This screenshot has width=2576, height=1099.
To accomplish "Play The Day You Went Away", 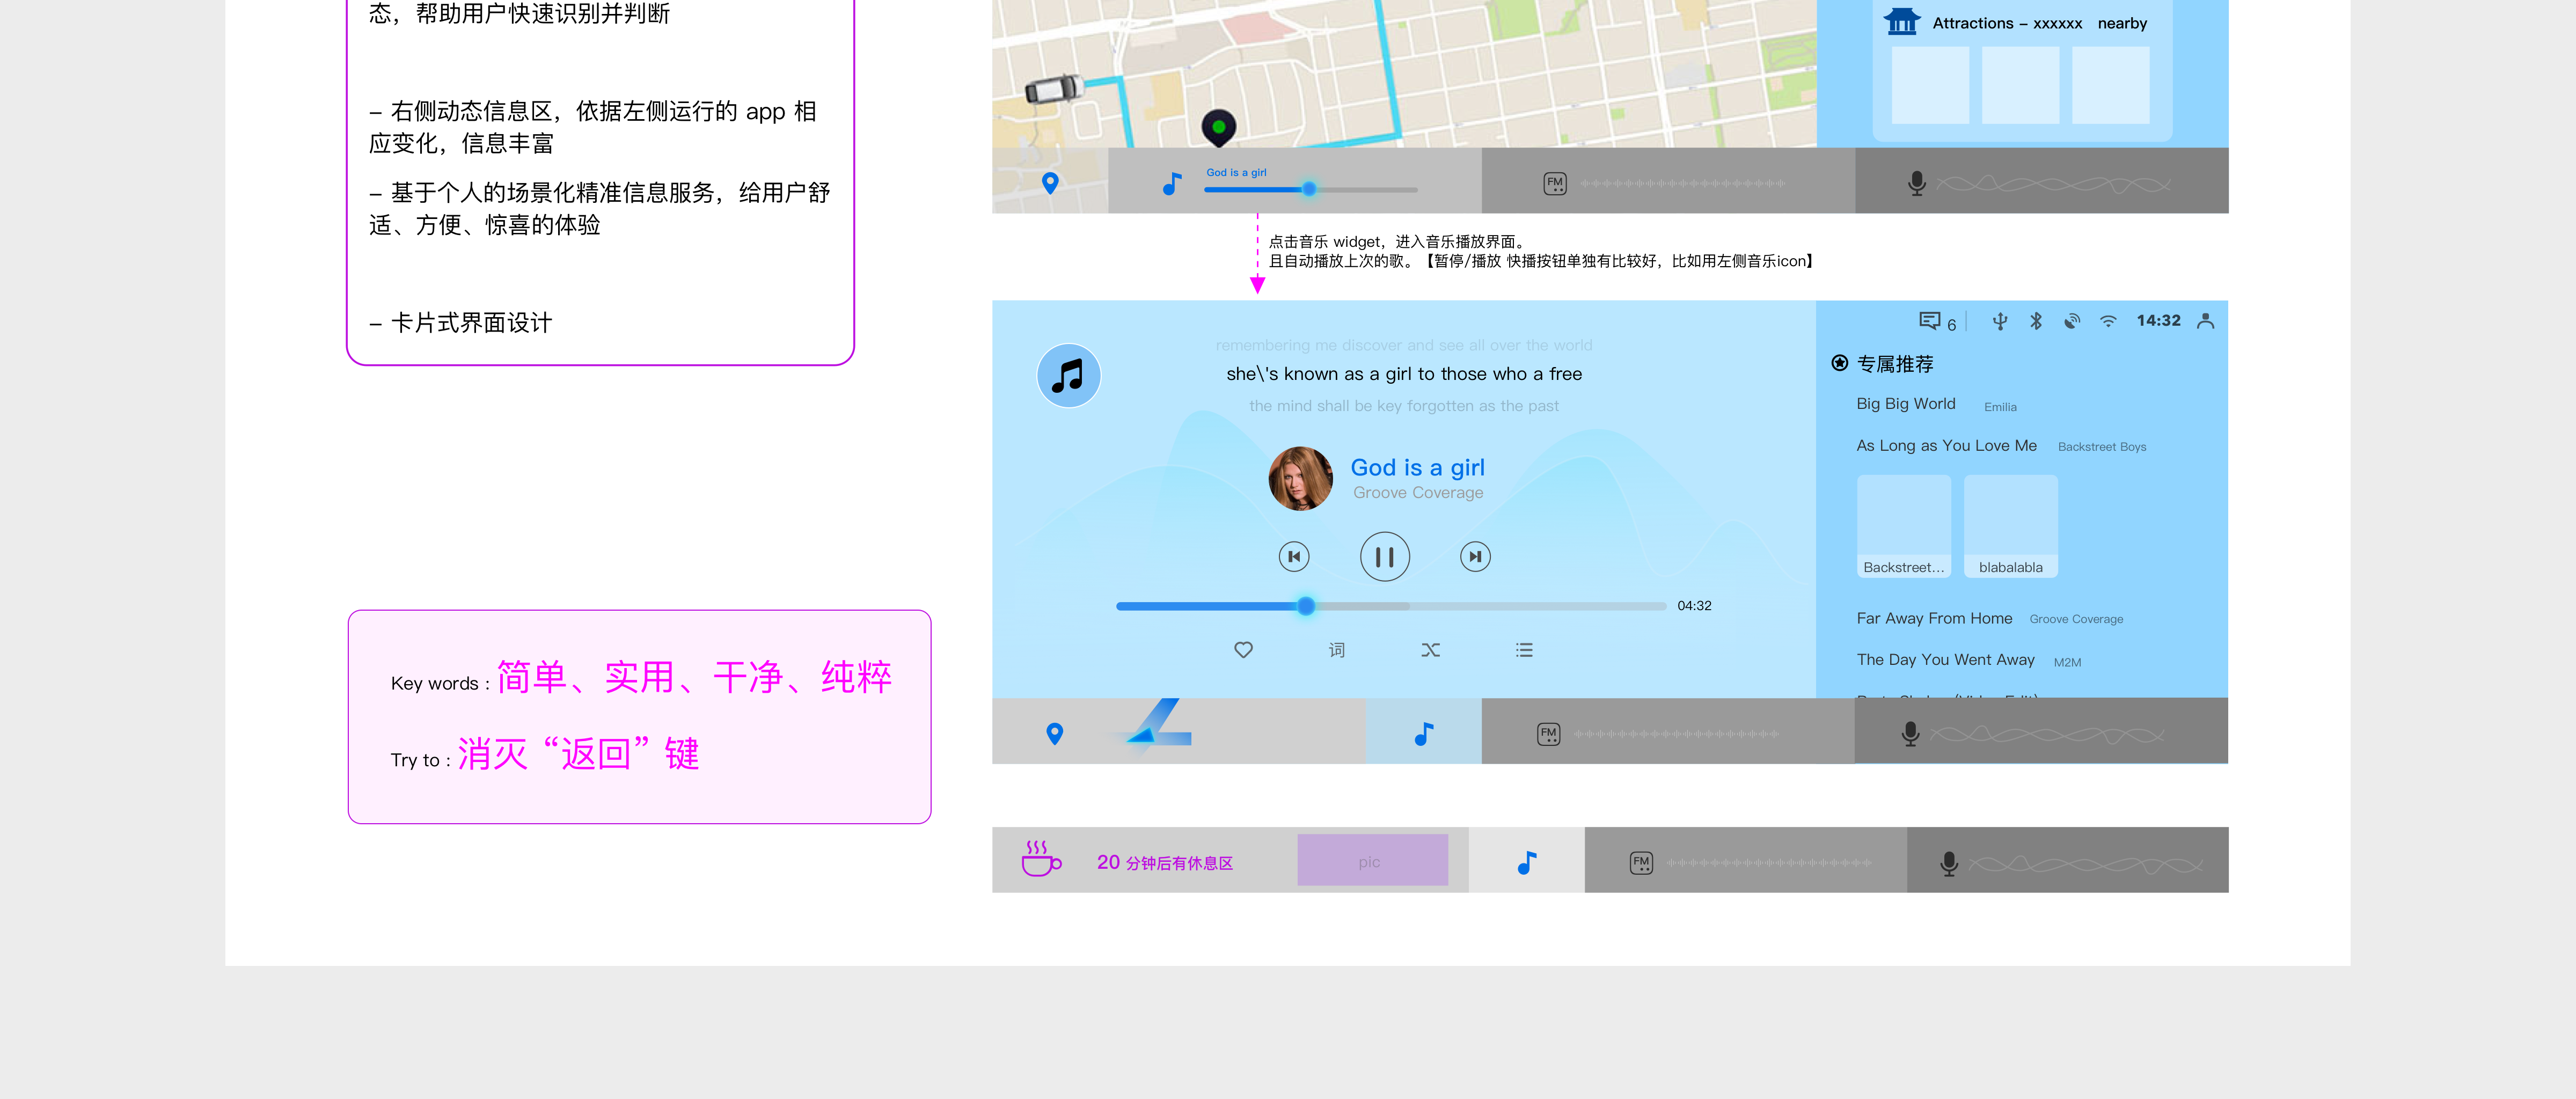I will pos(1968,660).
